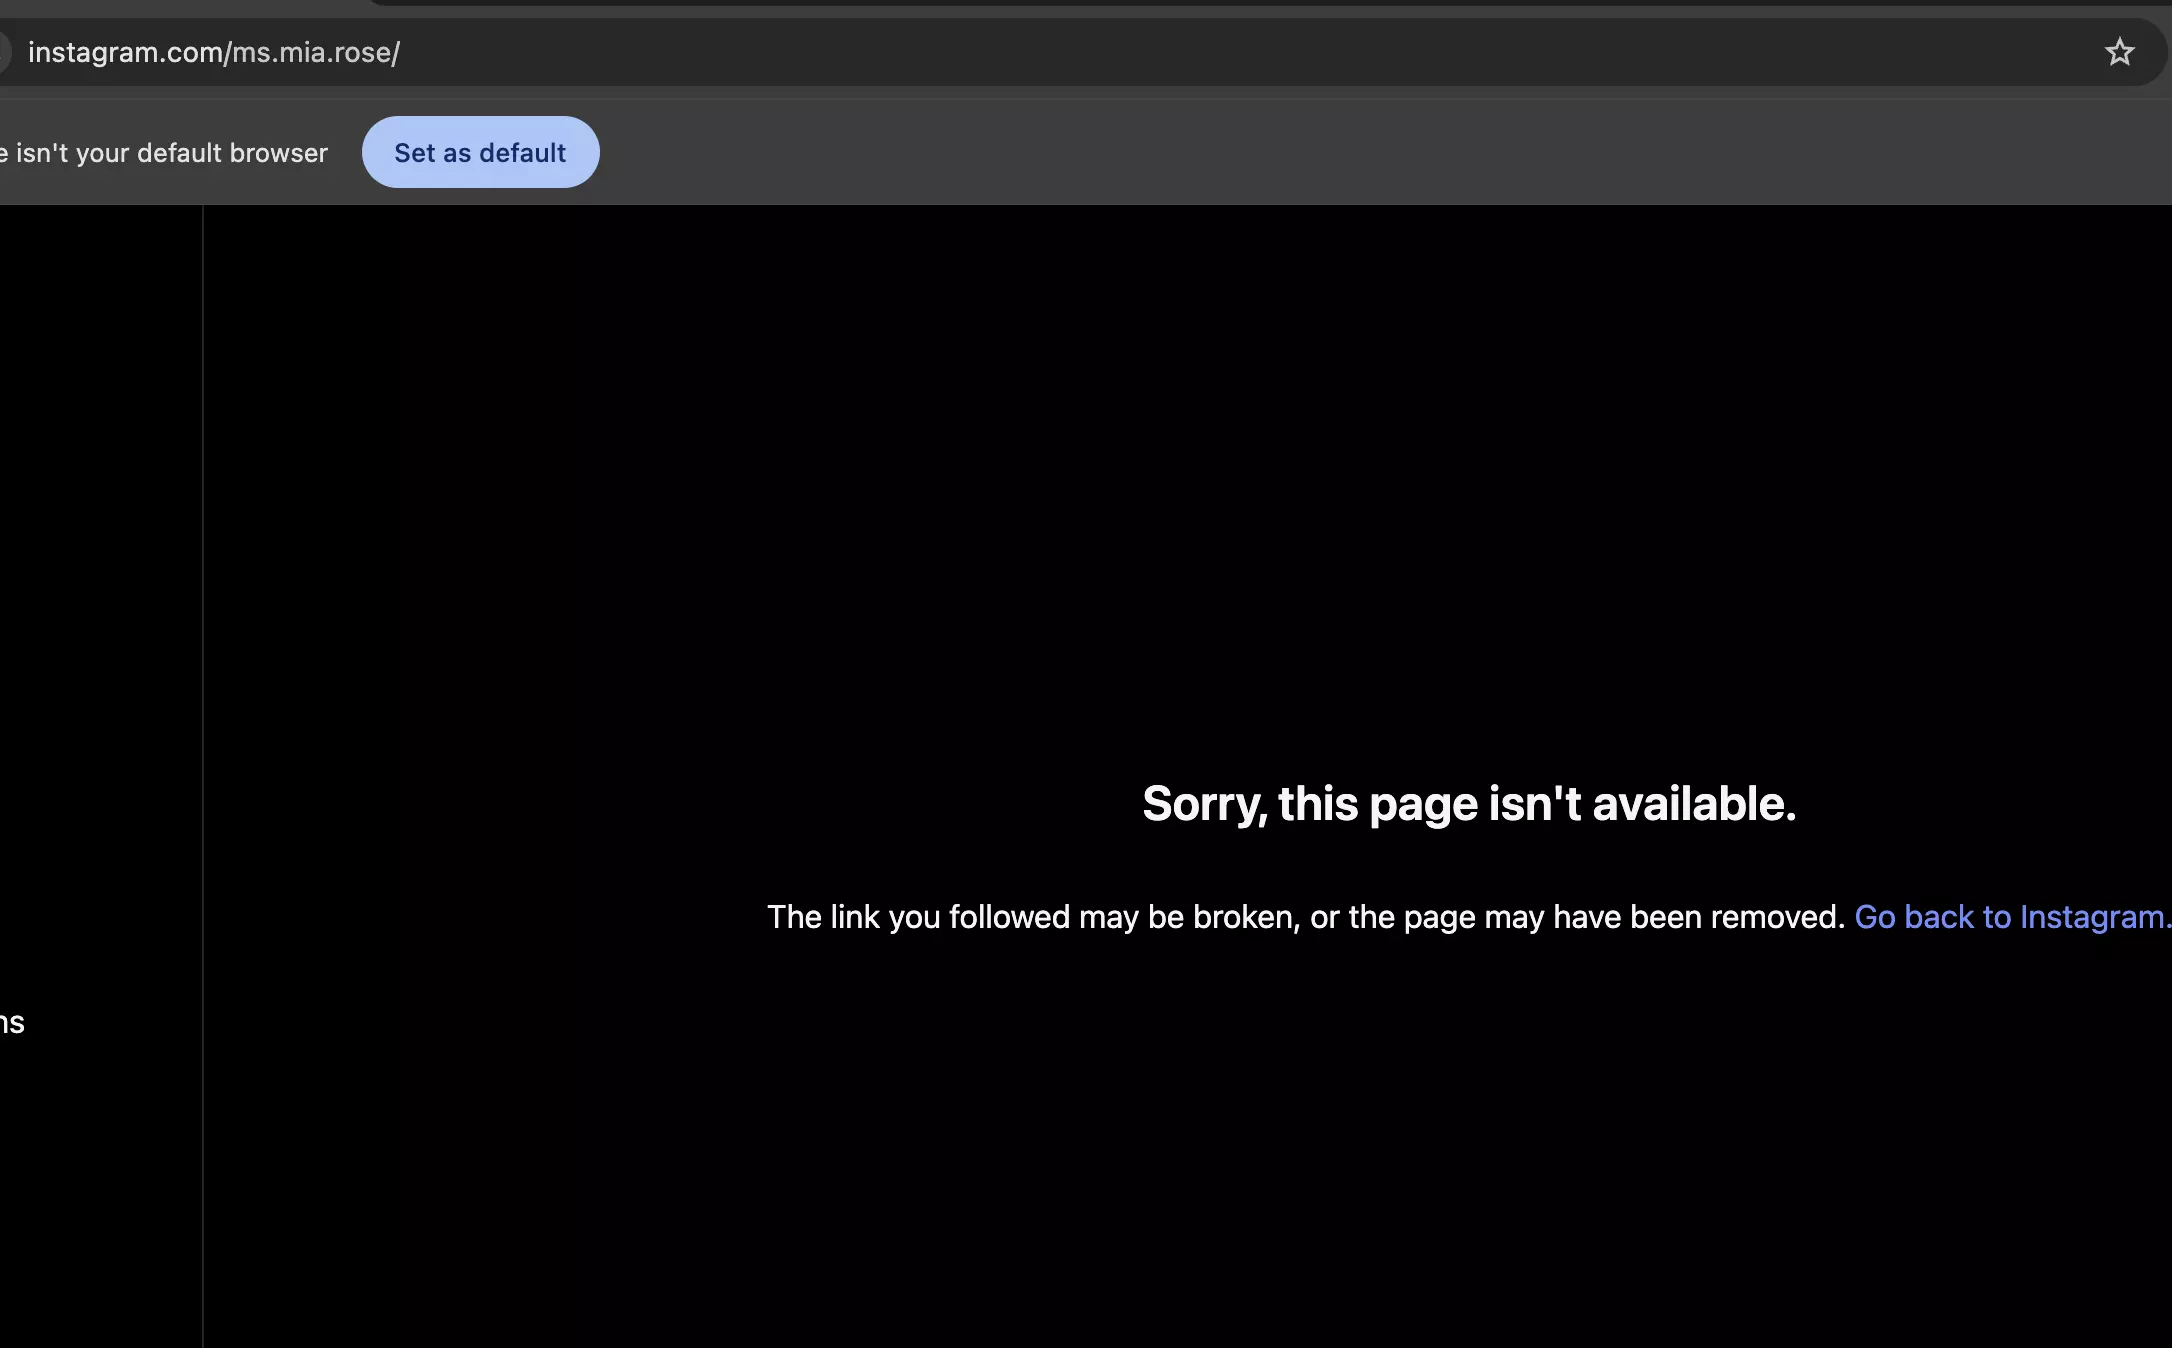This screenshot has width=2172, height=1348.
Task: Bookmark this page with the star icon
Action: tap(2119, 52)
